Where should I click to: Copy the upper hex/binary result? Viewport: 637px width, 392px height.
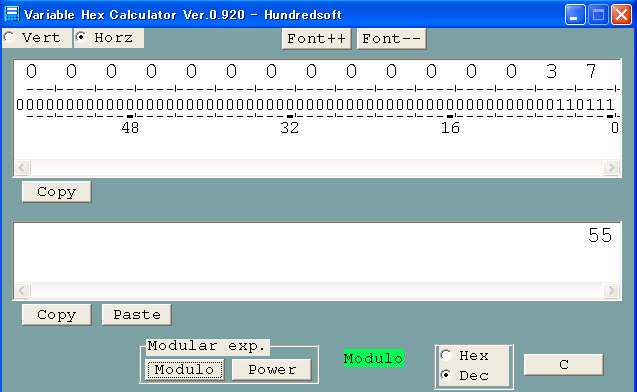pyautogui.click(x=56, y=192)
